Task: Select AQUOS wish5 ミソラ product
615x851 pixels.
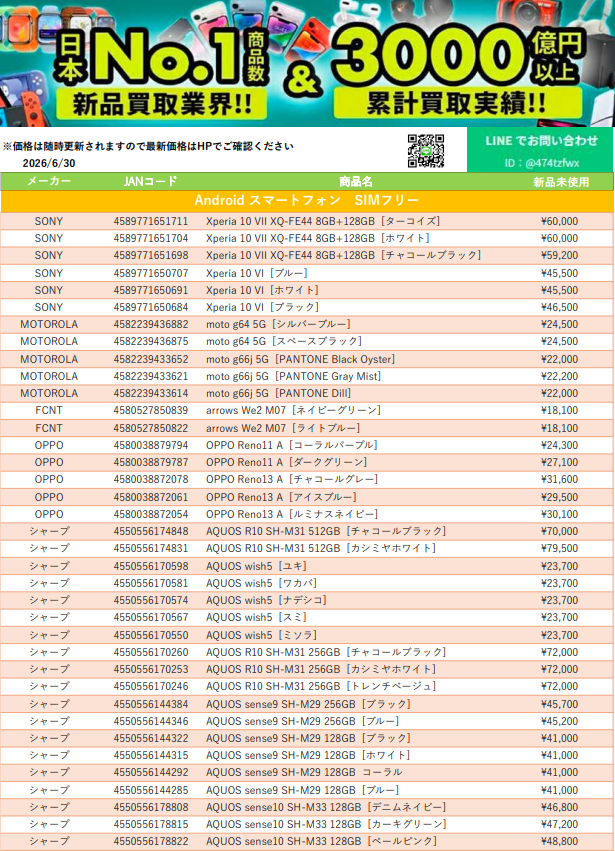Action: (262, 635)
